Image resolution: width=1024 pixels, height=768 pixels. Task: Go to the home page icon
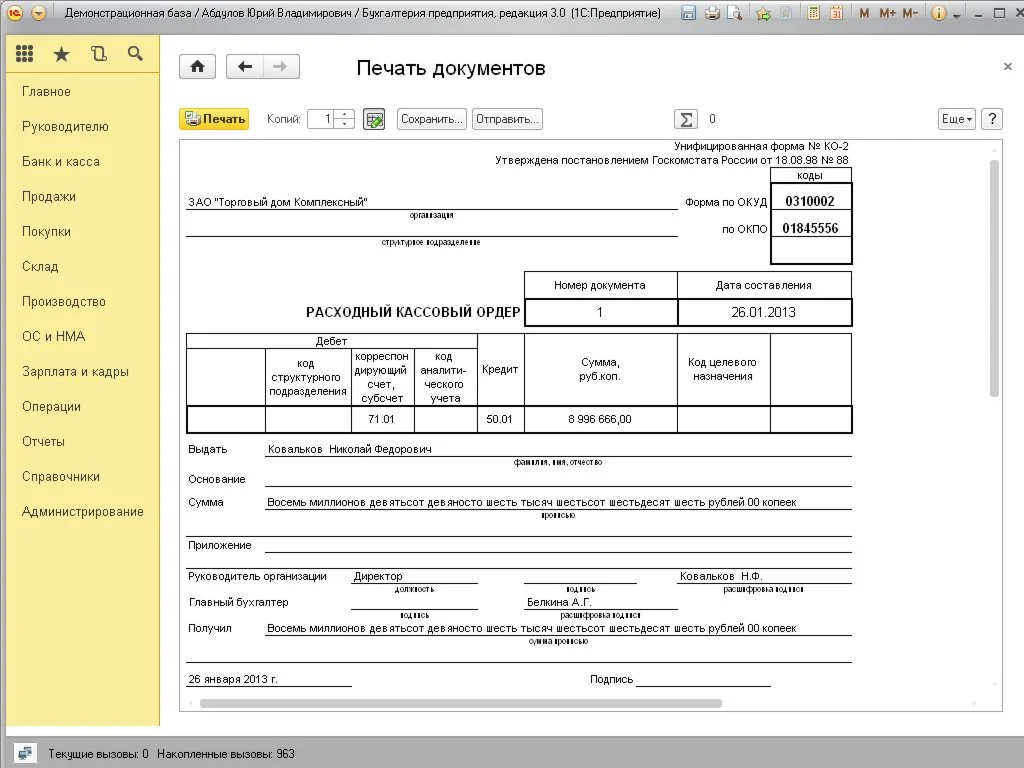(198, 67)
